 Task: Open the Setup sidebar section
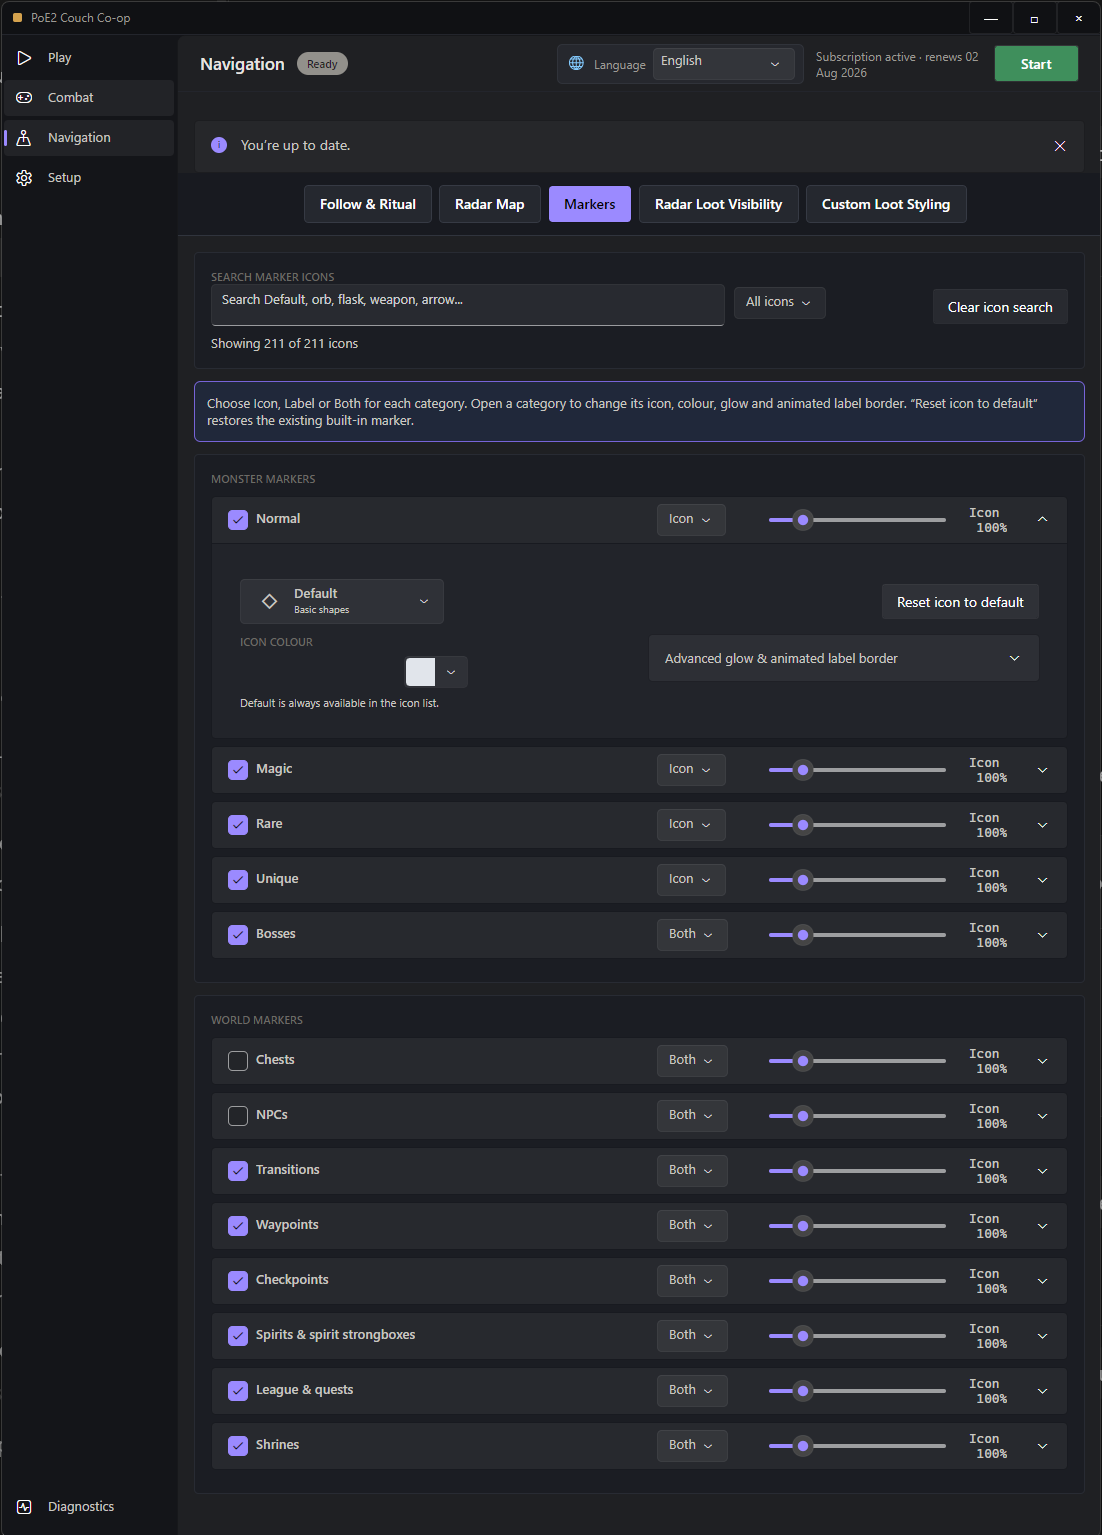pos(89,178)
